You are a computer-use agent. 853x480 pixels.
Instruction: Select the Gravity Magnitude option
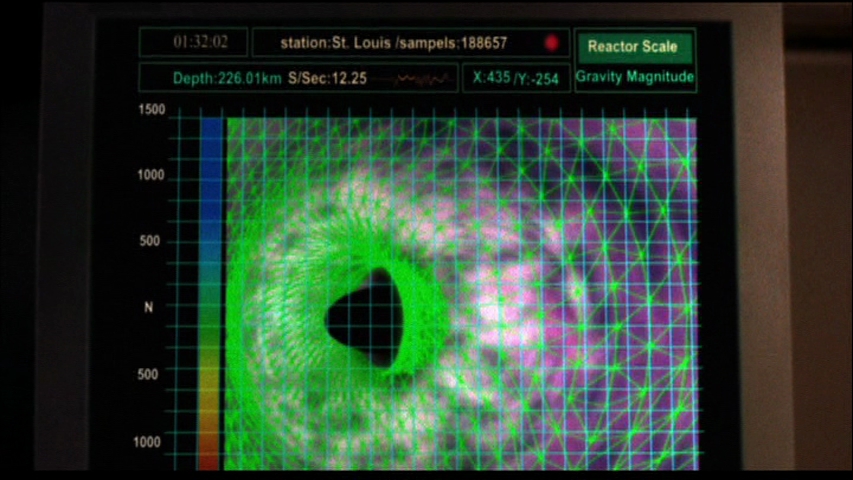point(635,77)
